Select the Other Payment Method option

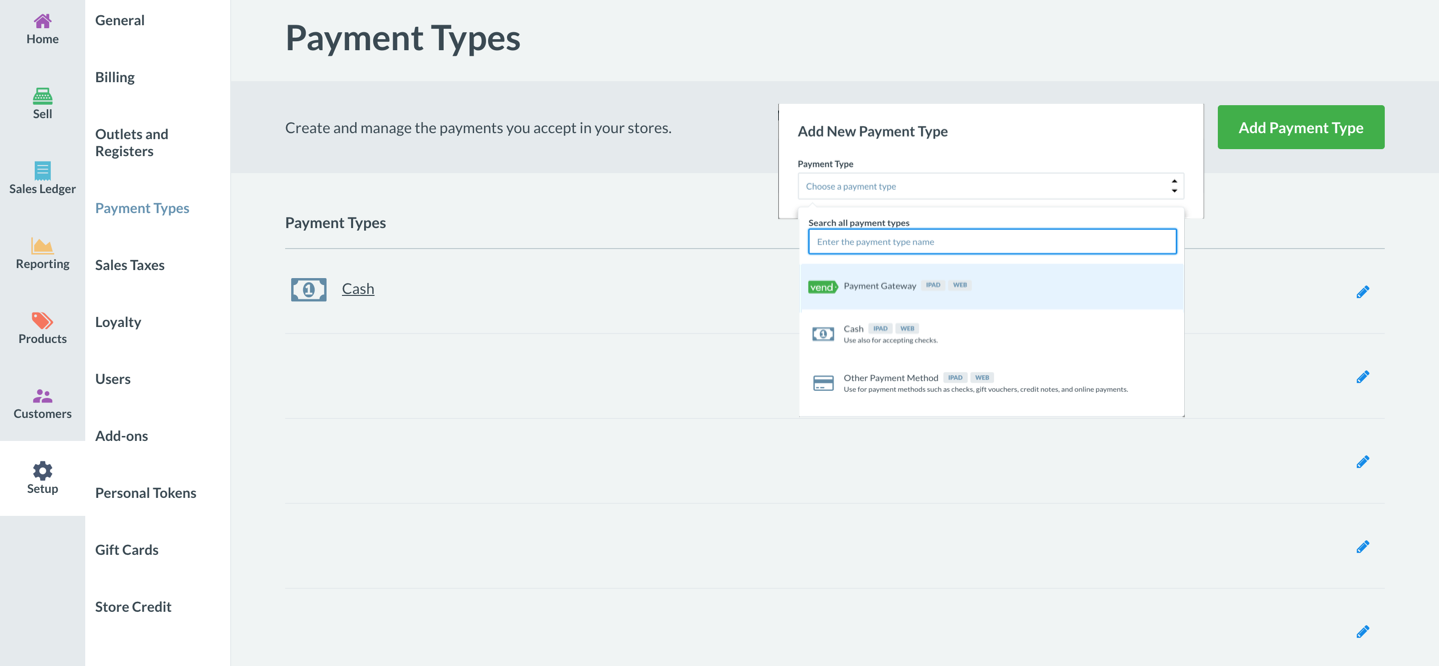click(x=992, y=383)
